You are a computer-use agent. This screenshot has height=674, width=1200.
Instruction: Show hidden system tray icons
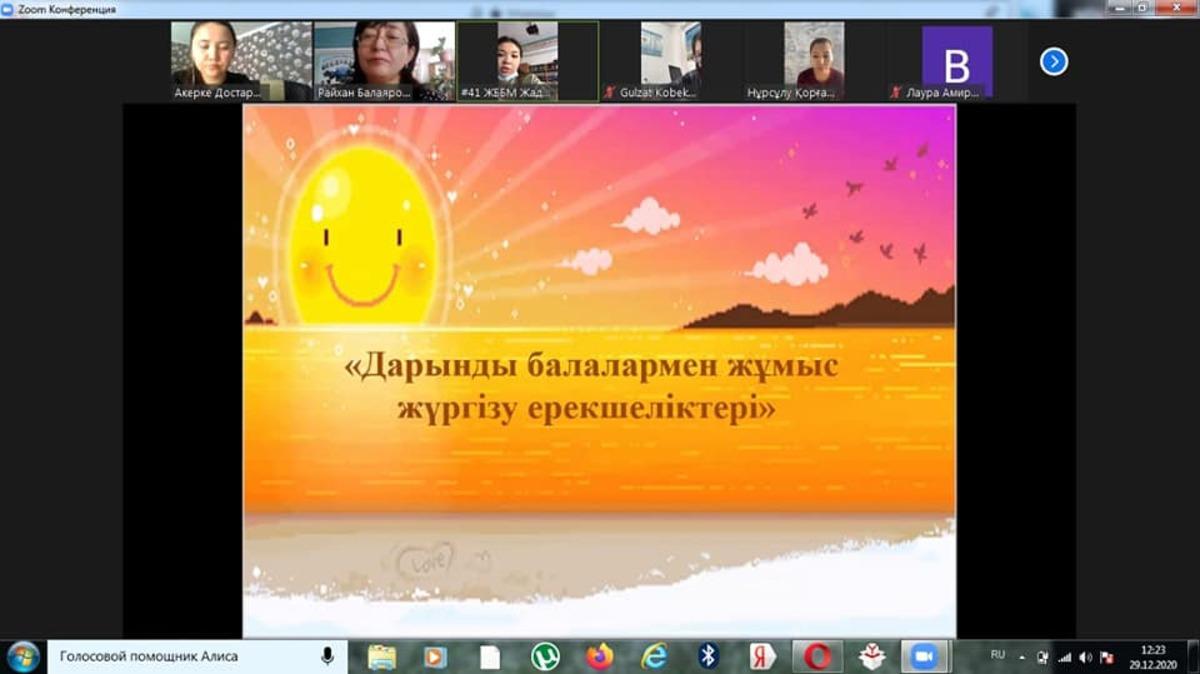pyautogui.click(x=1022, y=657)
